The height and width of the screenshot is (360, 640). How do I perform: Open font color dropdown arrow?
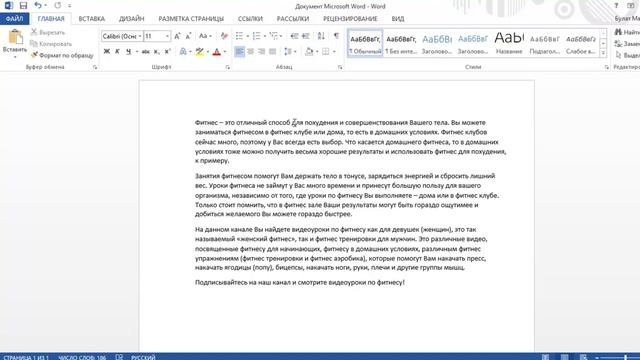[224, 51]
